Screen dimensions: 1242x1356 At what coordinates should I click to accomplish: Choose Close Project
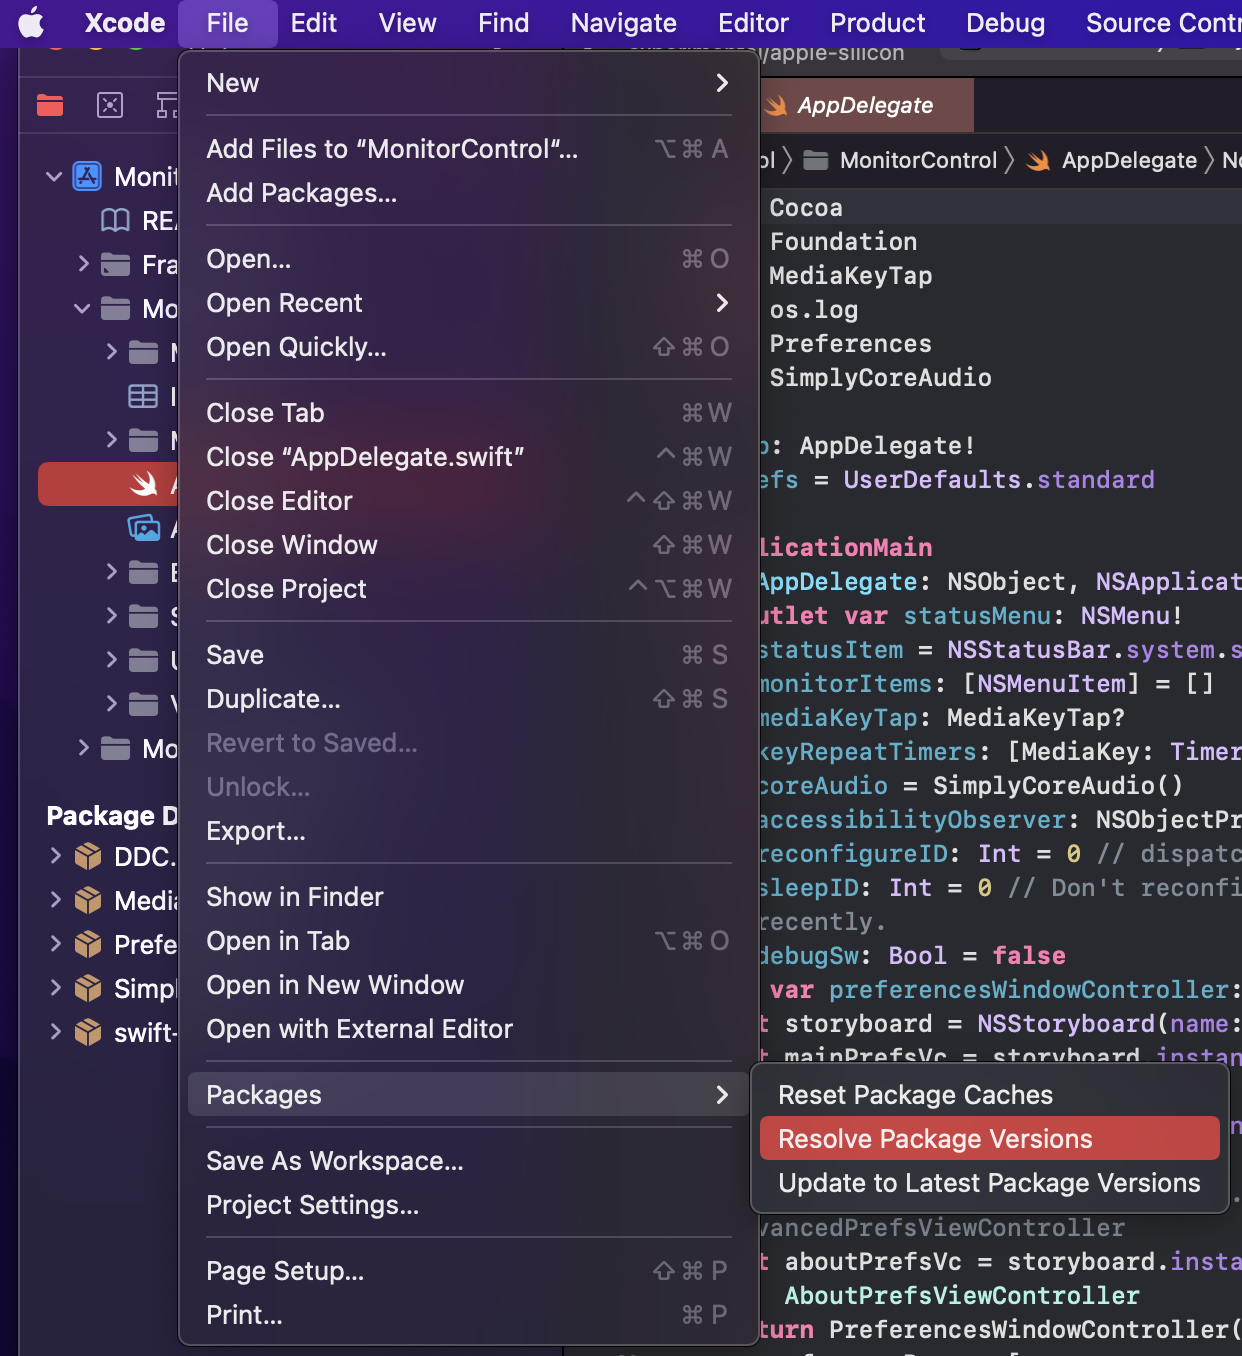pos(468,589)
